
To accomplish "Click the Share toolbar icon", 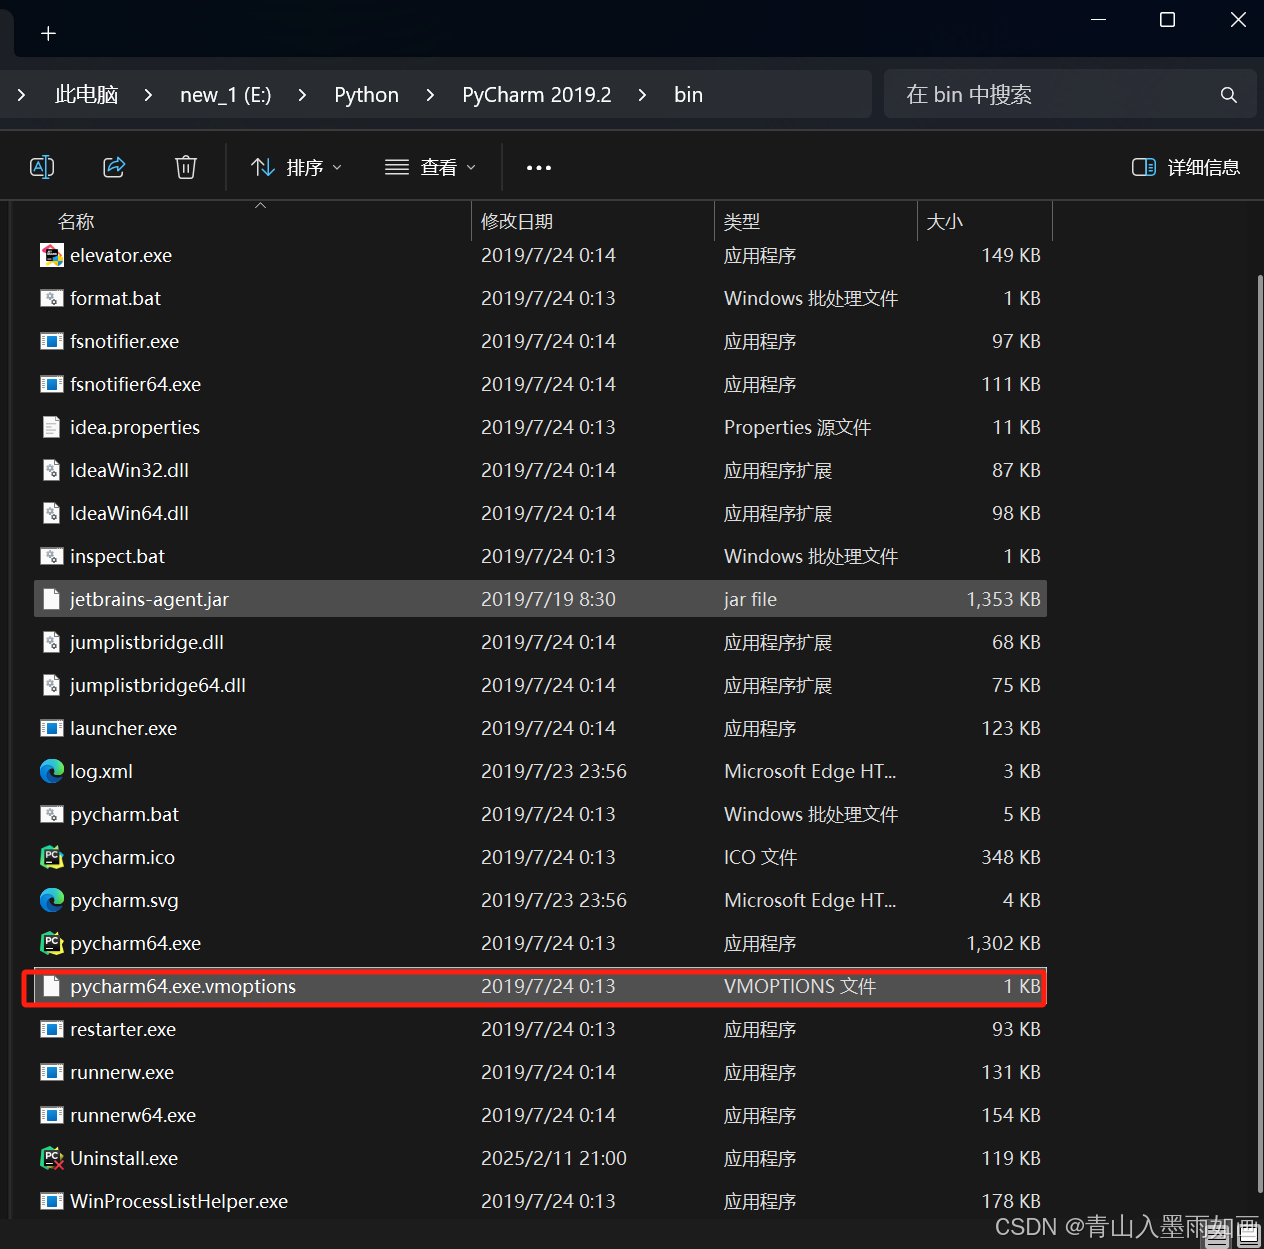I will (114, 167).
